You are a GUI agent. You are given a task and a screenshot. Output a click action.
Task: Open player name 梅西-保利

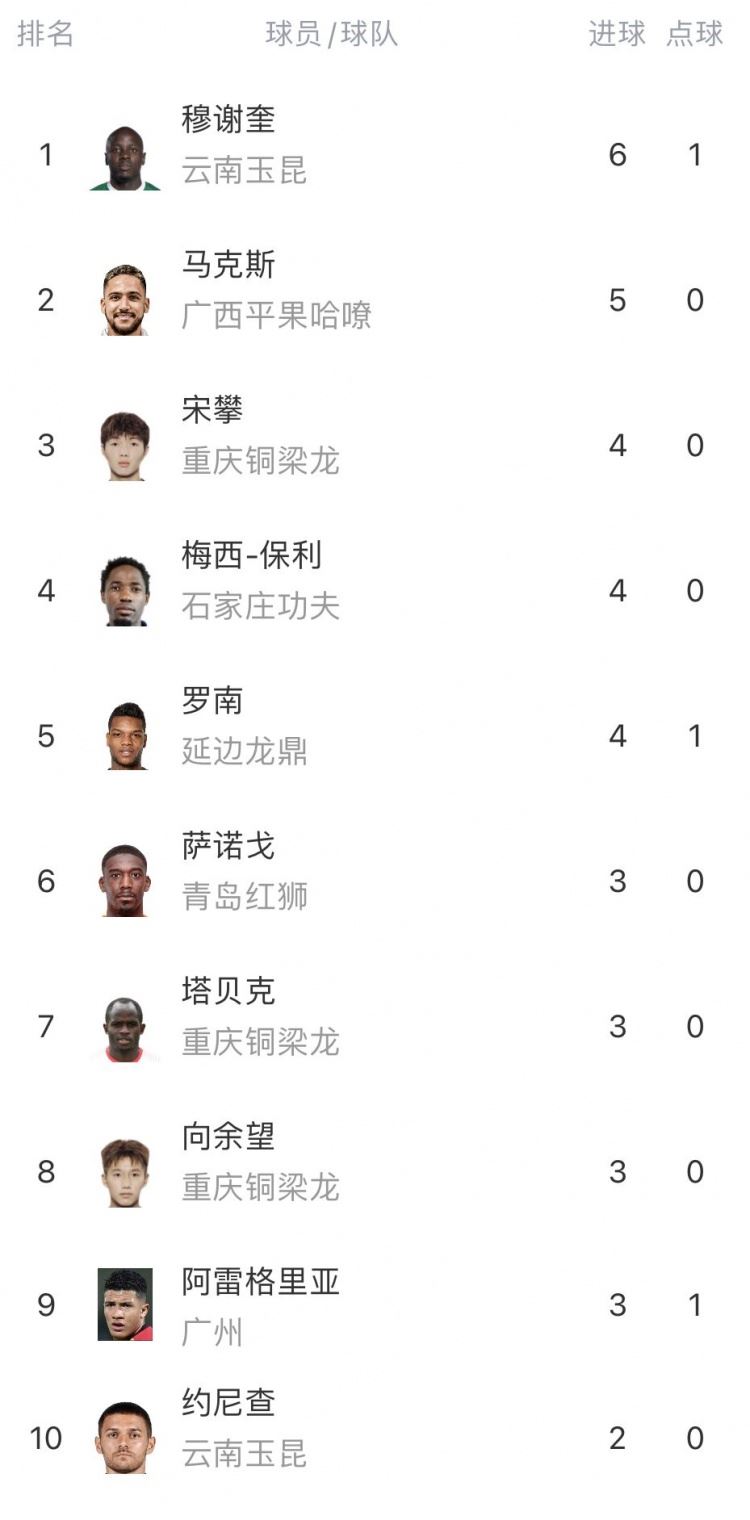(x=252, y=555)
